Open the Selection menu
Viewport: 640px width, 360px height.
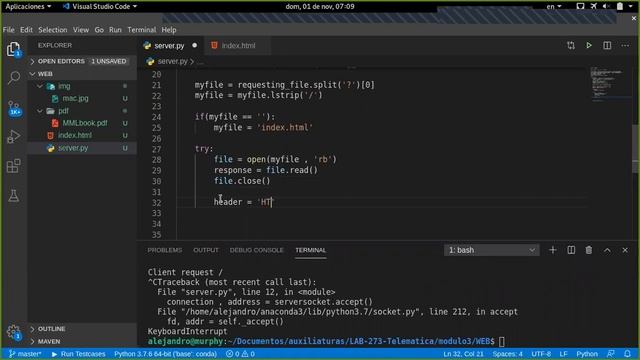53,30
